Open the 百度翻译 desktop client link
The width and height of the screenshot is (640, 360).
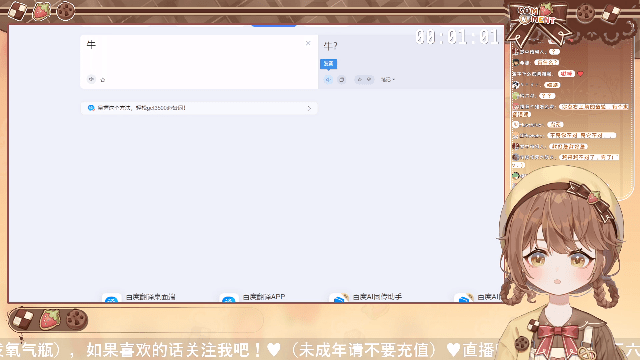(150, 297)
